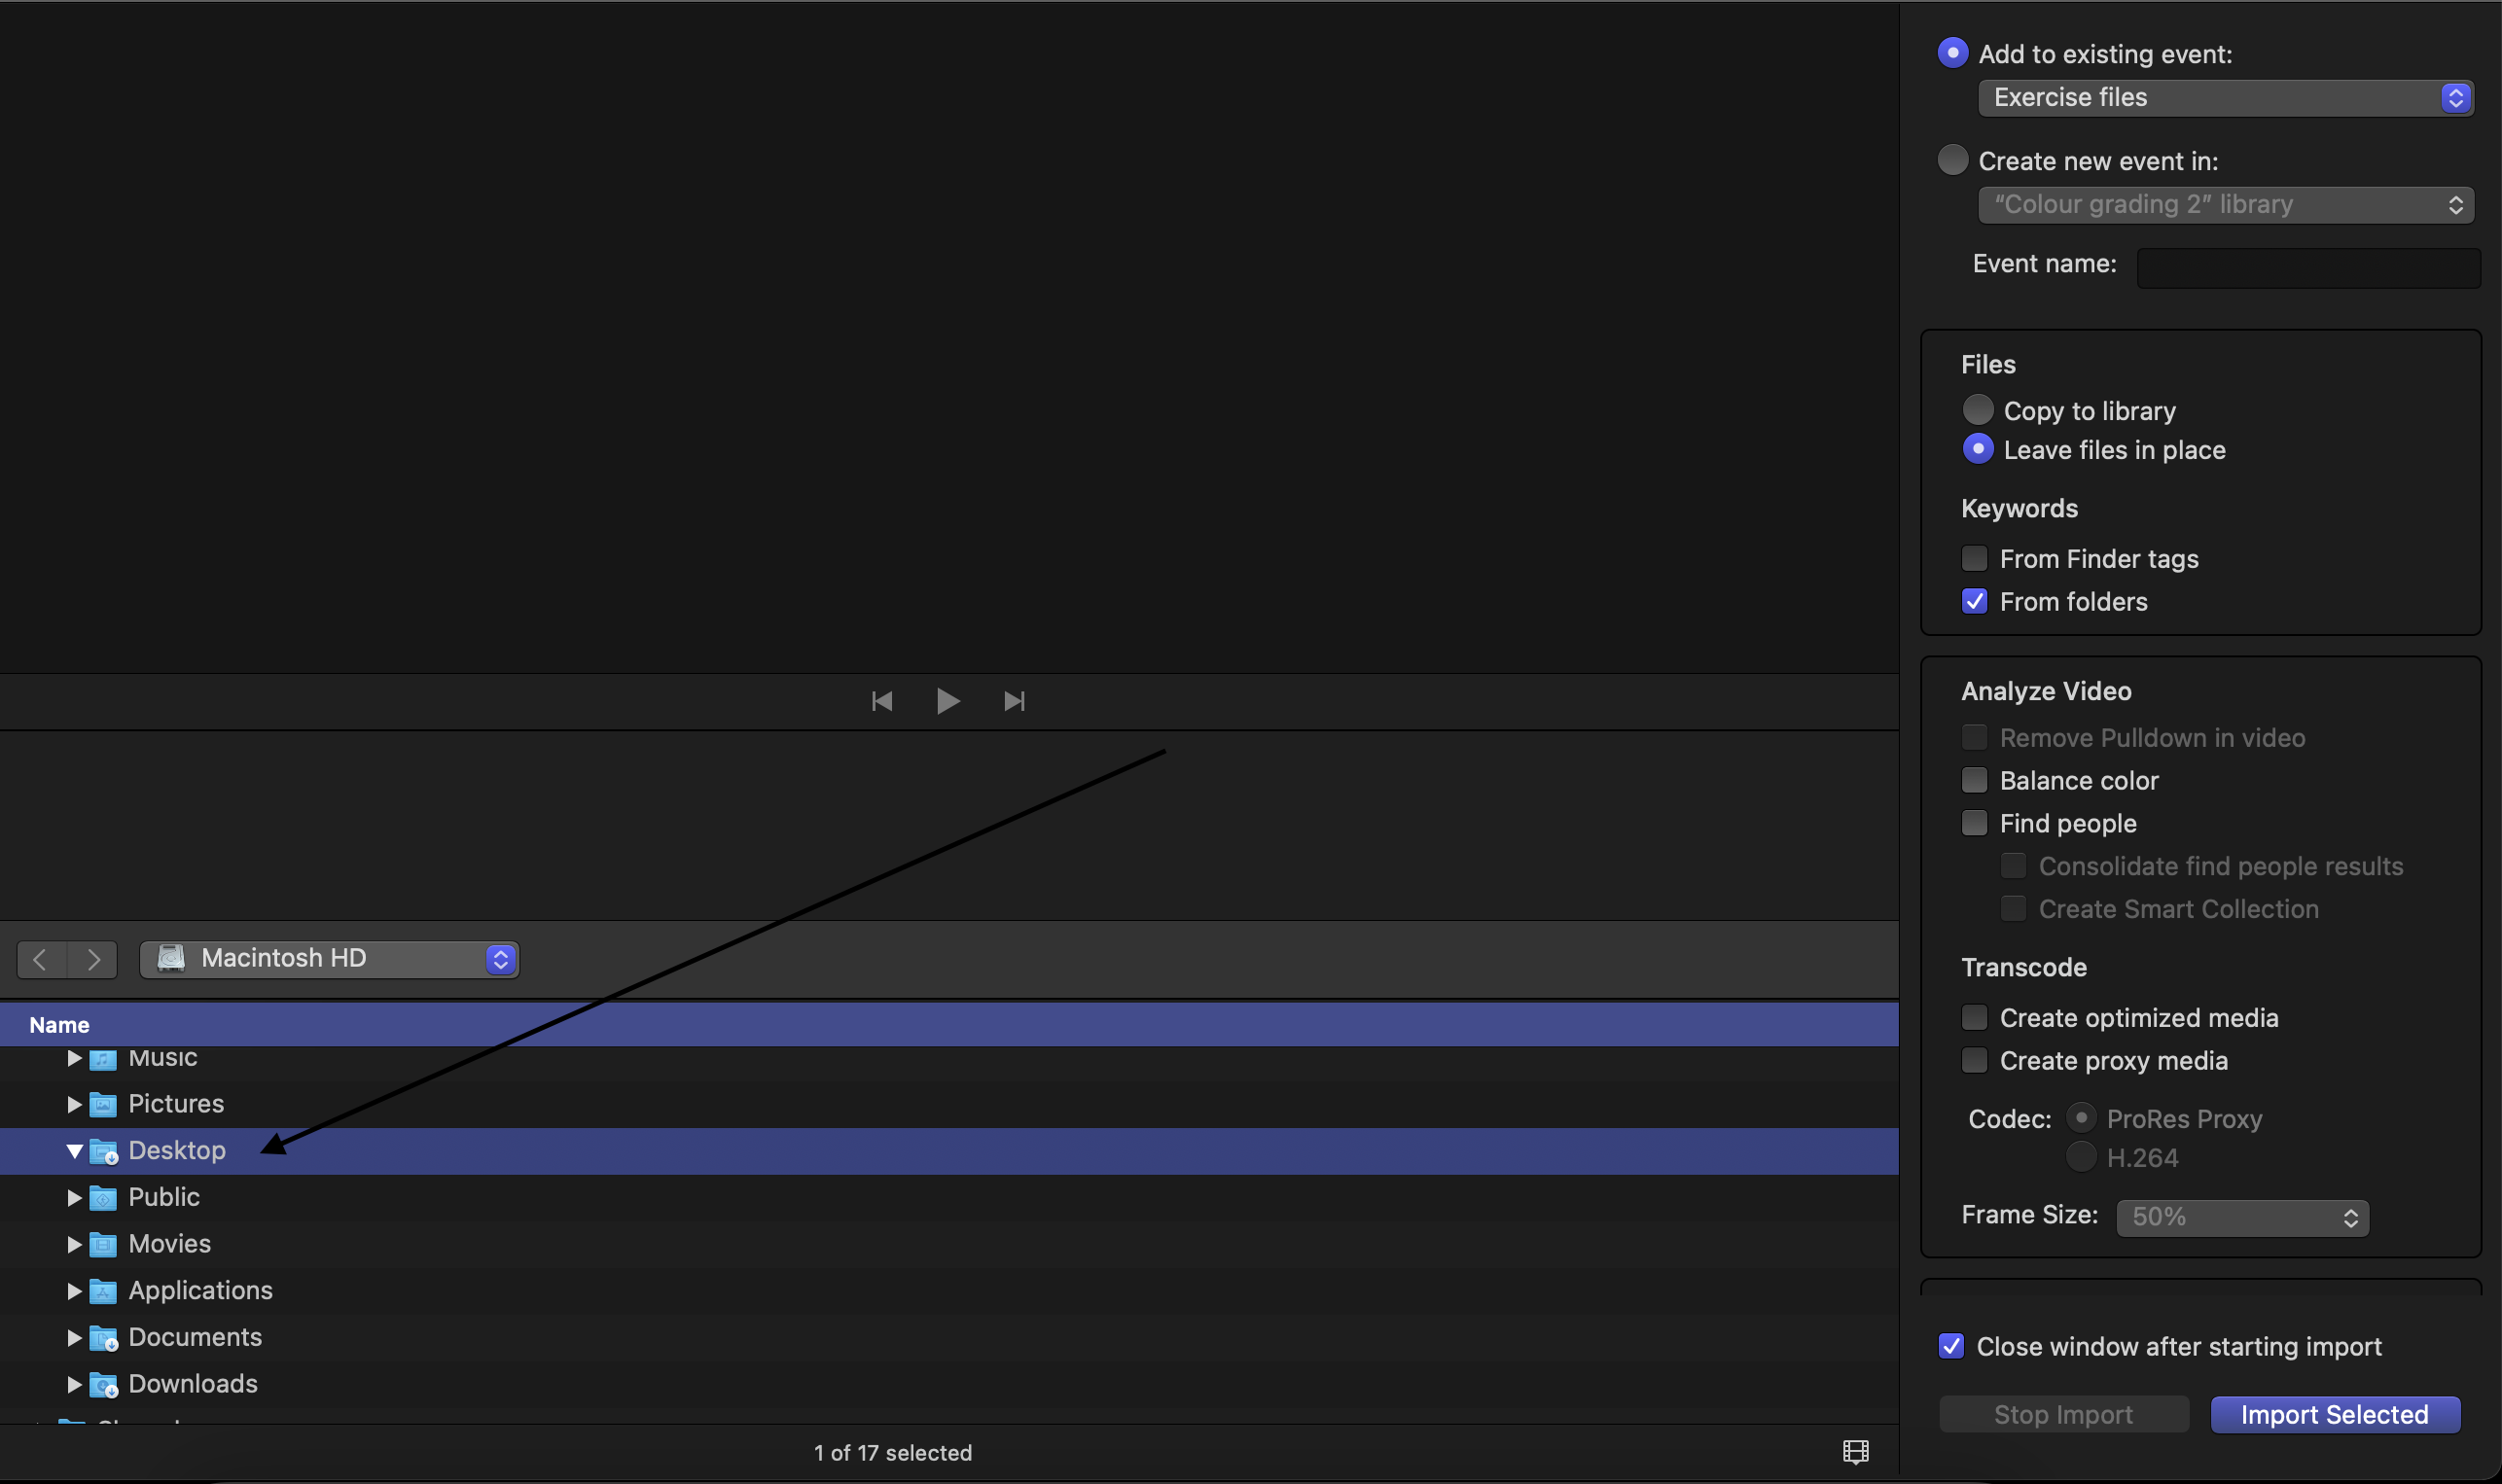Enable the Balance color checkbox

pyautogui.click(x=1974, y=780)
